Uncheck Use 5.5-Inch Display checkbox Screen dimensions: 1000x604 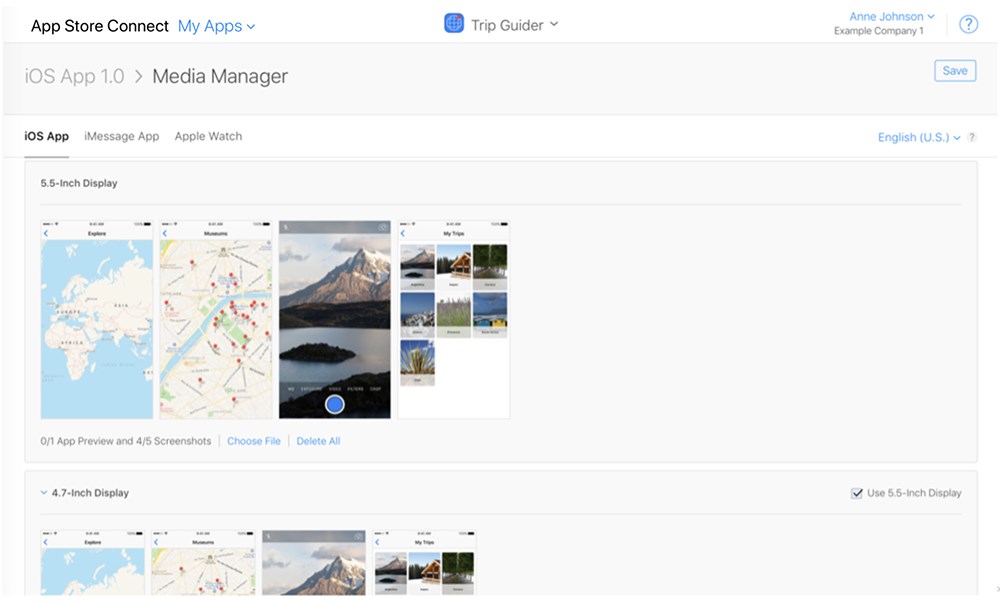pos(857,493)
